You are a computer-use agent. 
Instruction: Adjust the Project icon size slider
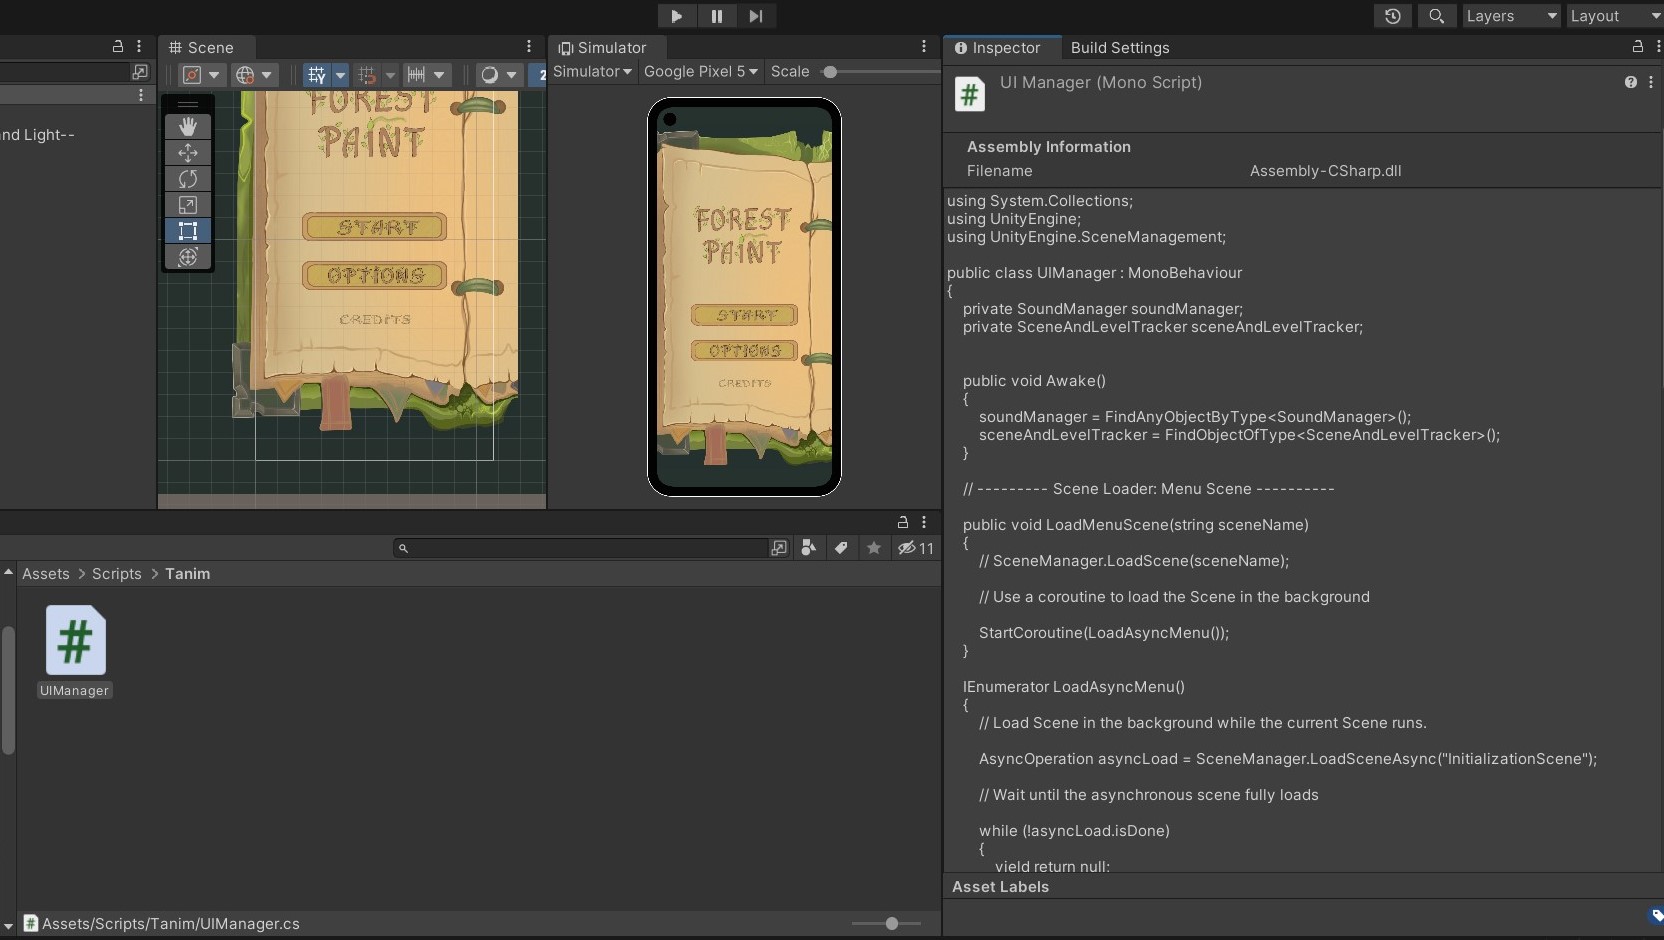click(891, 924)
